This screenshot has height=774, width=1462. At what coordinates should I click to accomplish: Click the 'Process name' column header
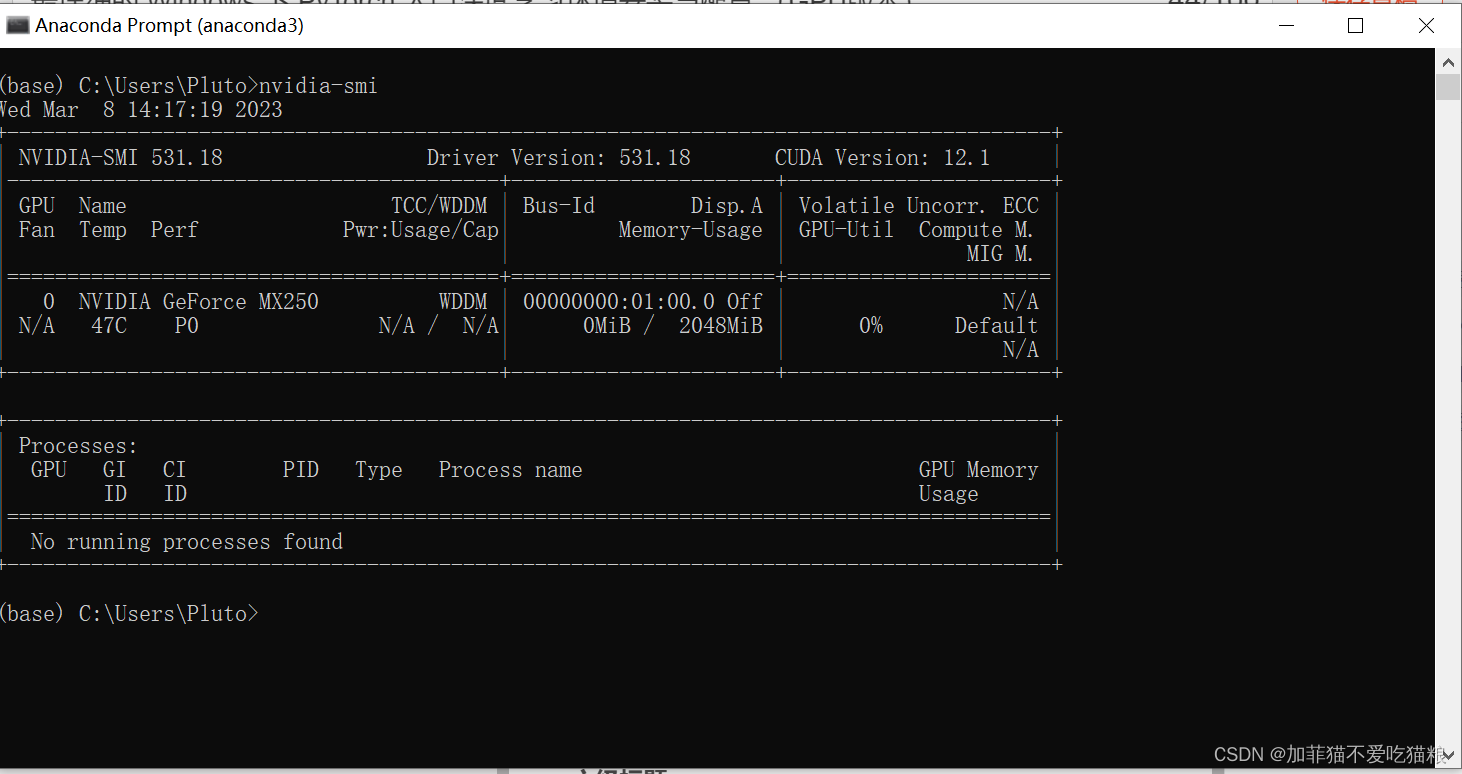click(510, 470)
